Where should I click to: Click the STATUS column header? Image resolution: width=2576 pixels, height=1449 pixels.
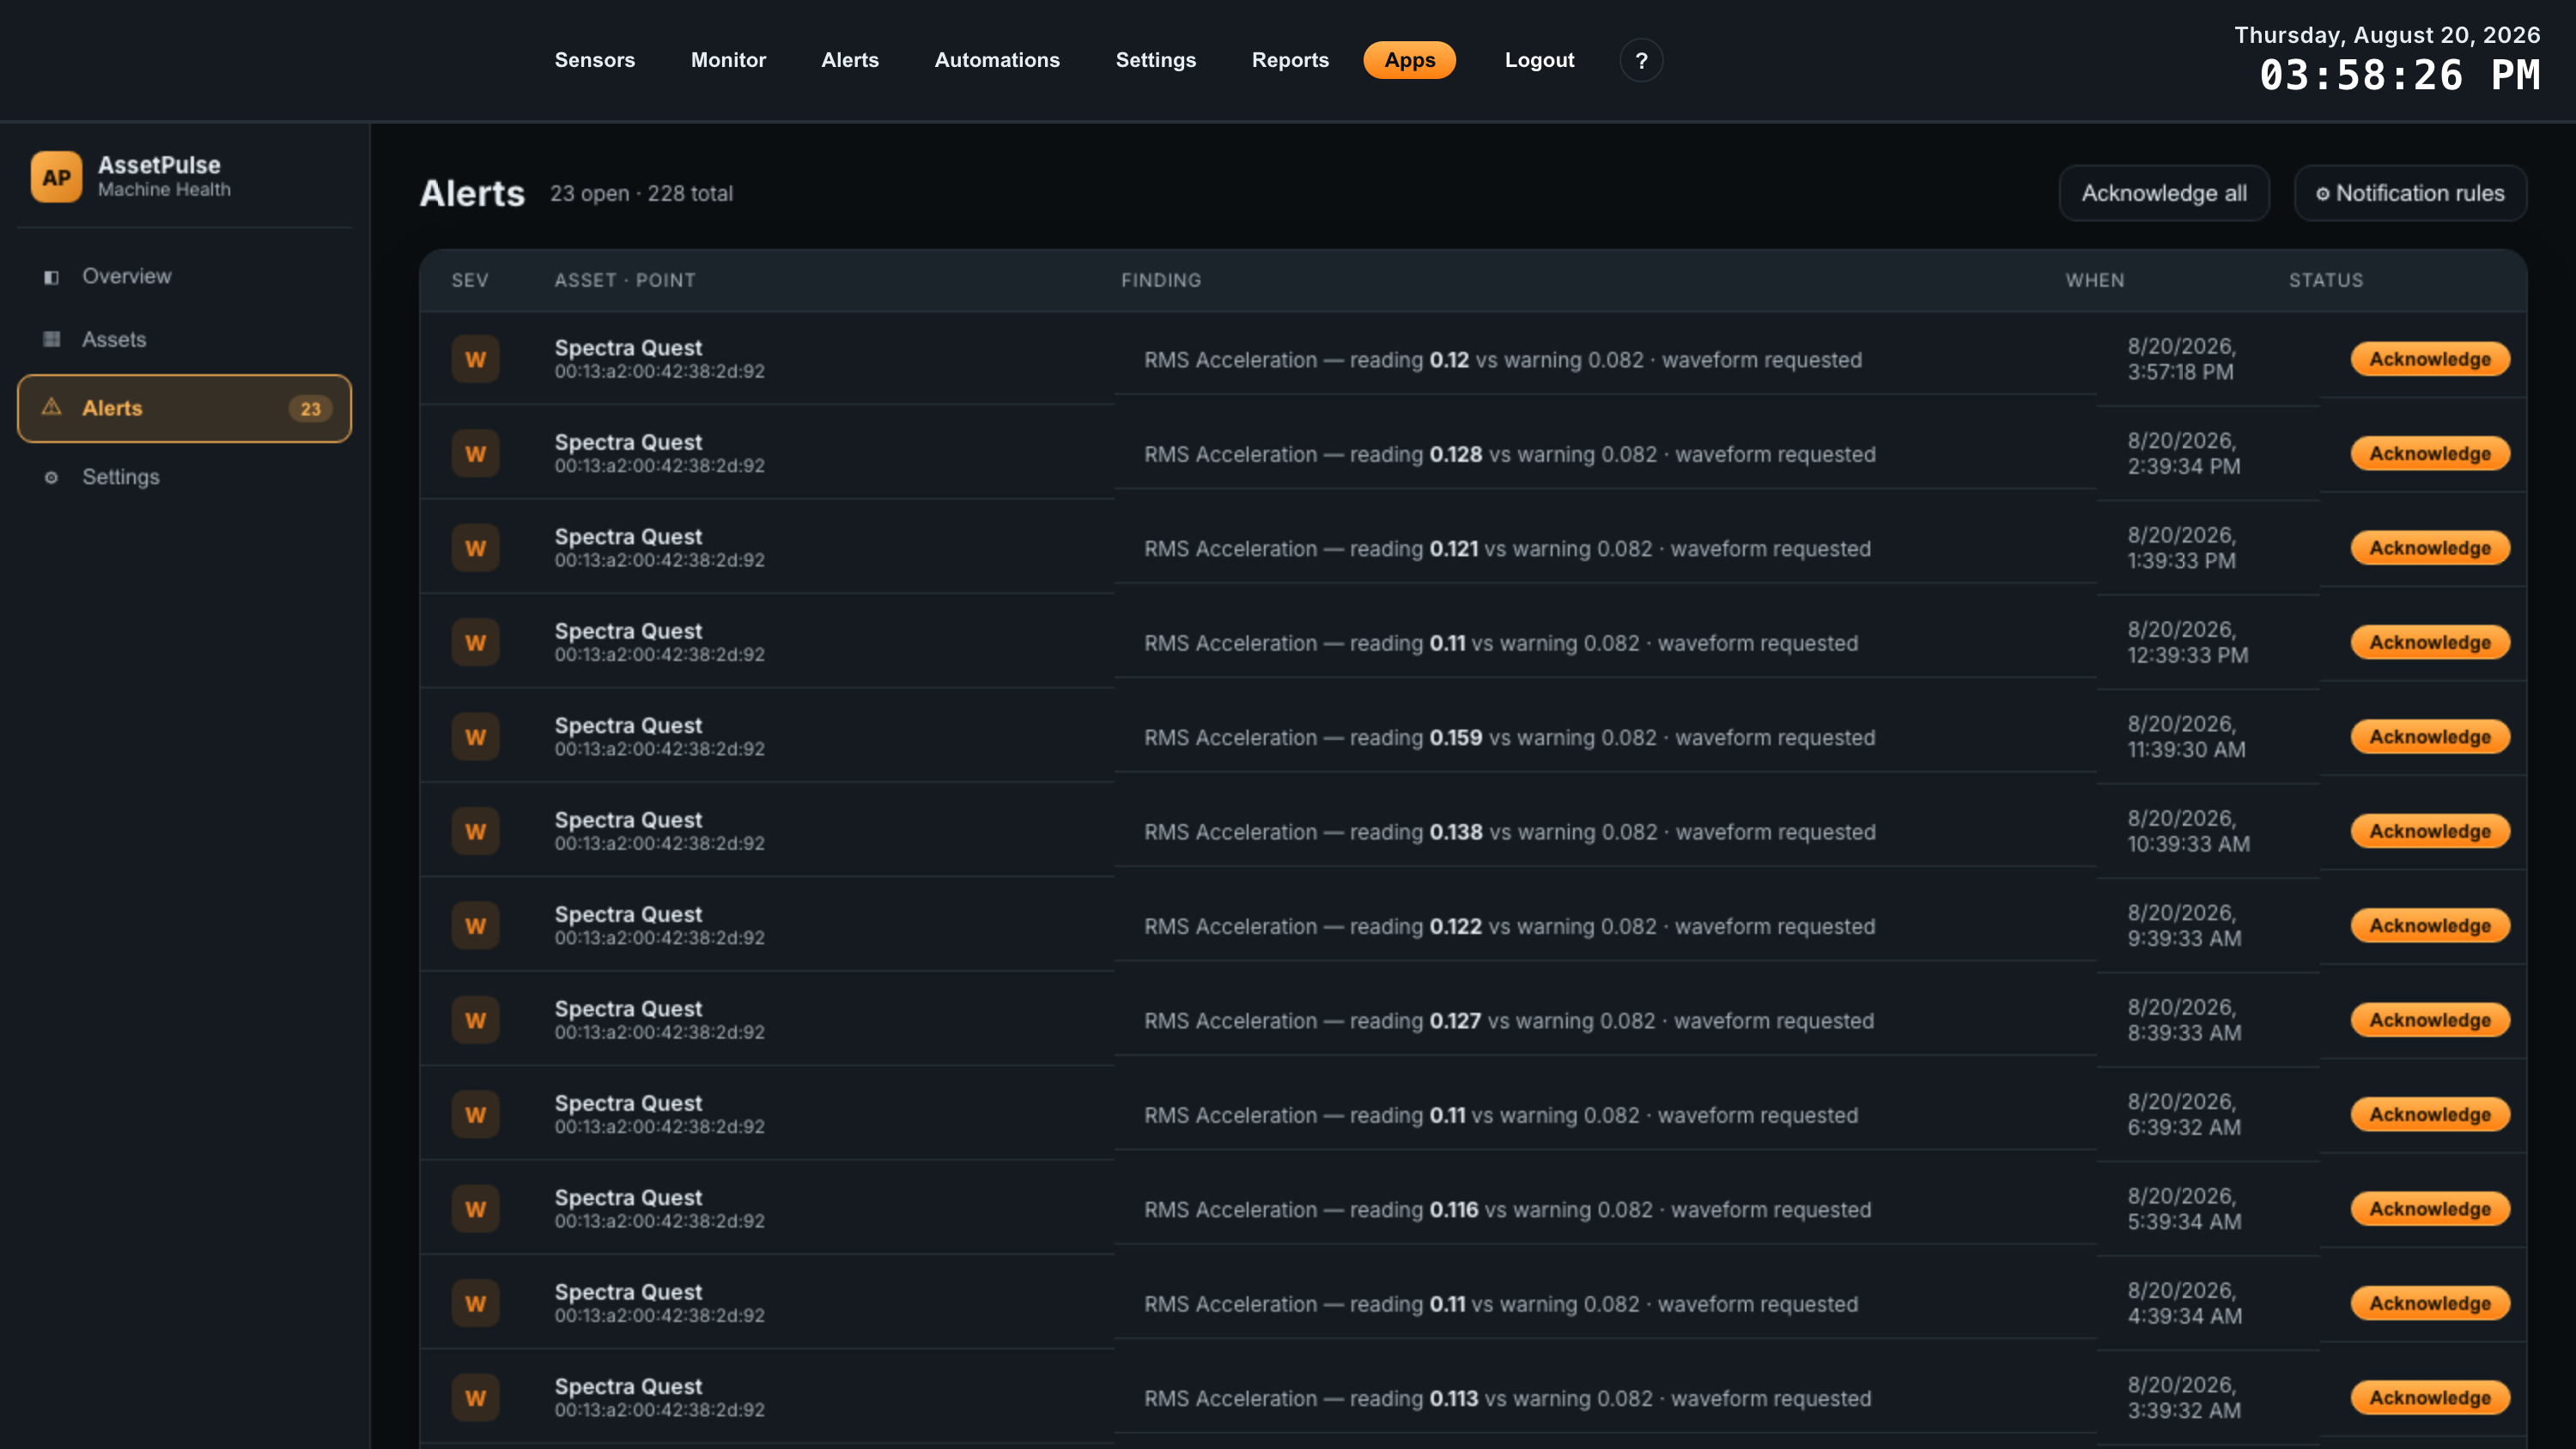pyautogui.click(x=2326, y=281)
